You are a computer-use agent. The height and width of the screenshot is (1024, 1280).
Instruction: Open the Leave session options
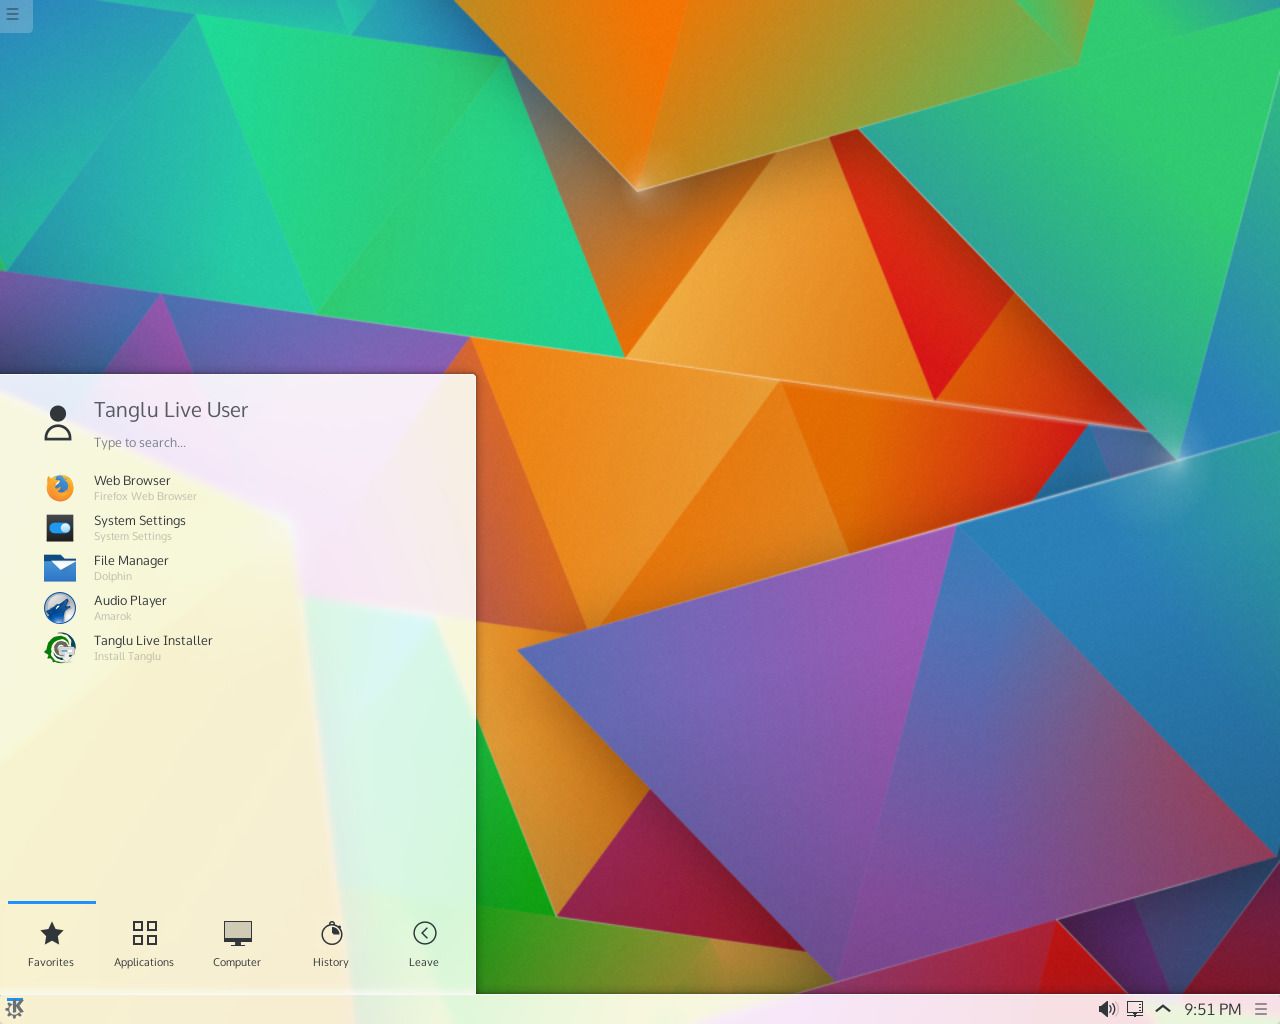point(423,943)
